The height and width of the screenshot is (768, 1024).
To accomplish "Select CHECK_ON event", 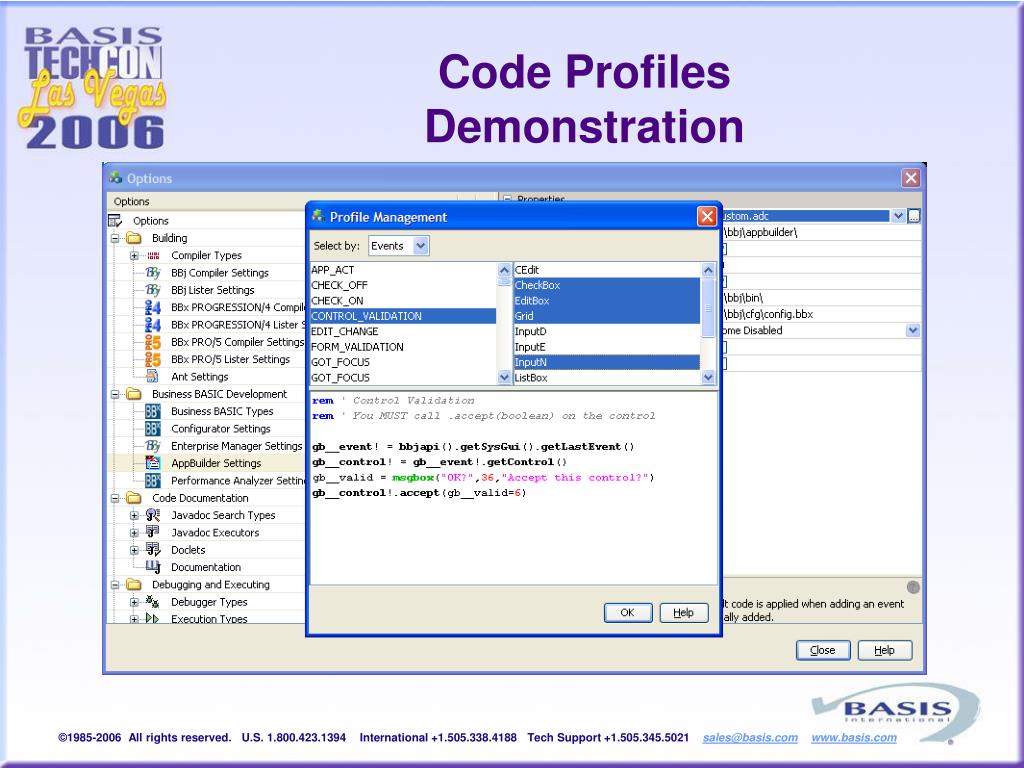I will tap(403, 300).
